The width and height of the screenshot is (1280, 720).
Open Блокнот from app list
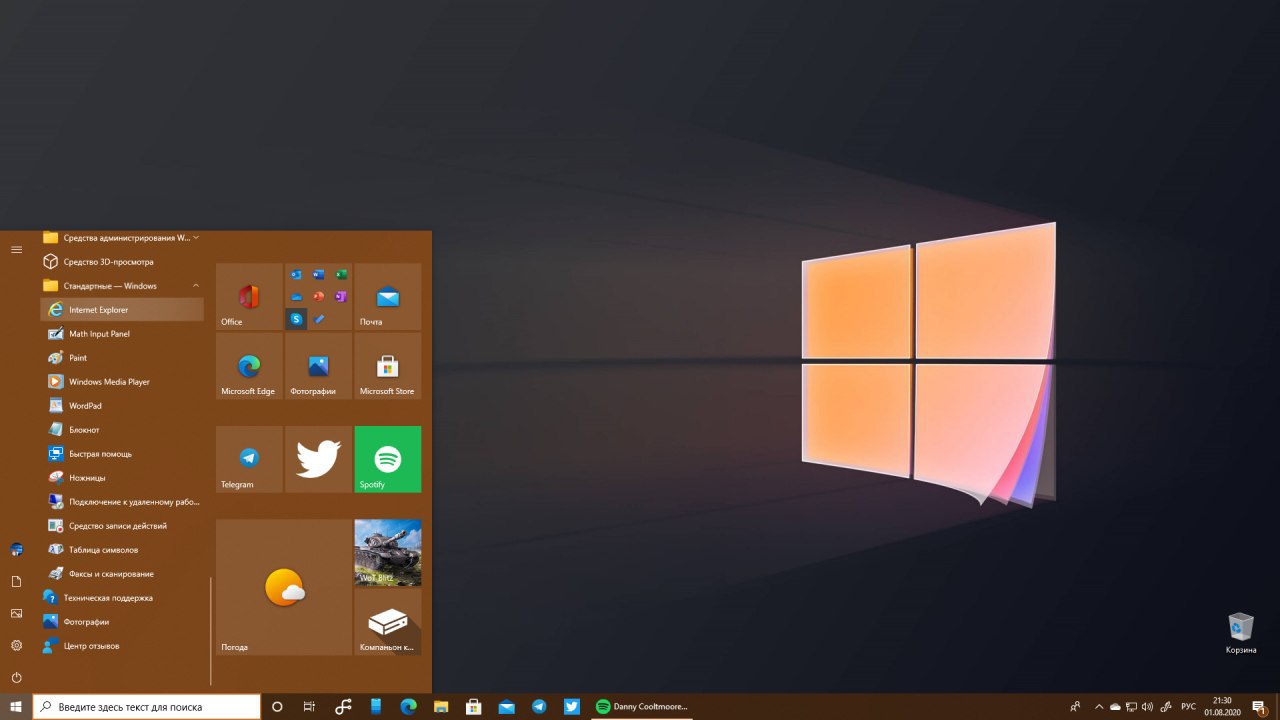(x=122, y=430)
